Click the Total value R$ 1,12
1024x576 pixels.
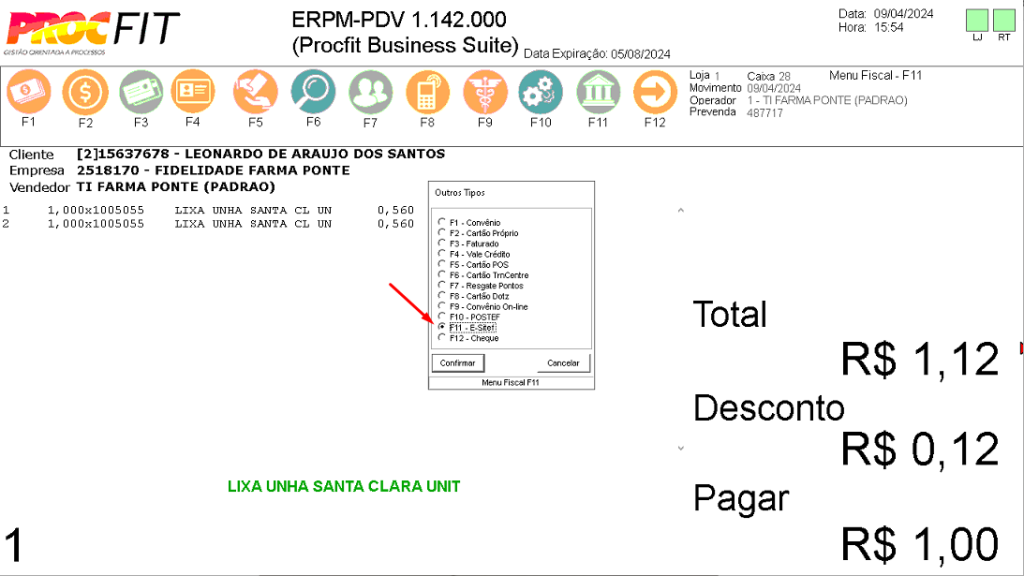920,359
